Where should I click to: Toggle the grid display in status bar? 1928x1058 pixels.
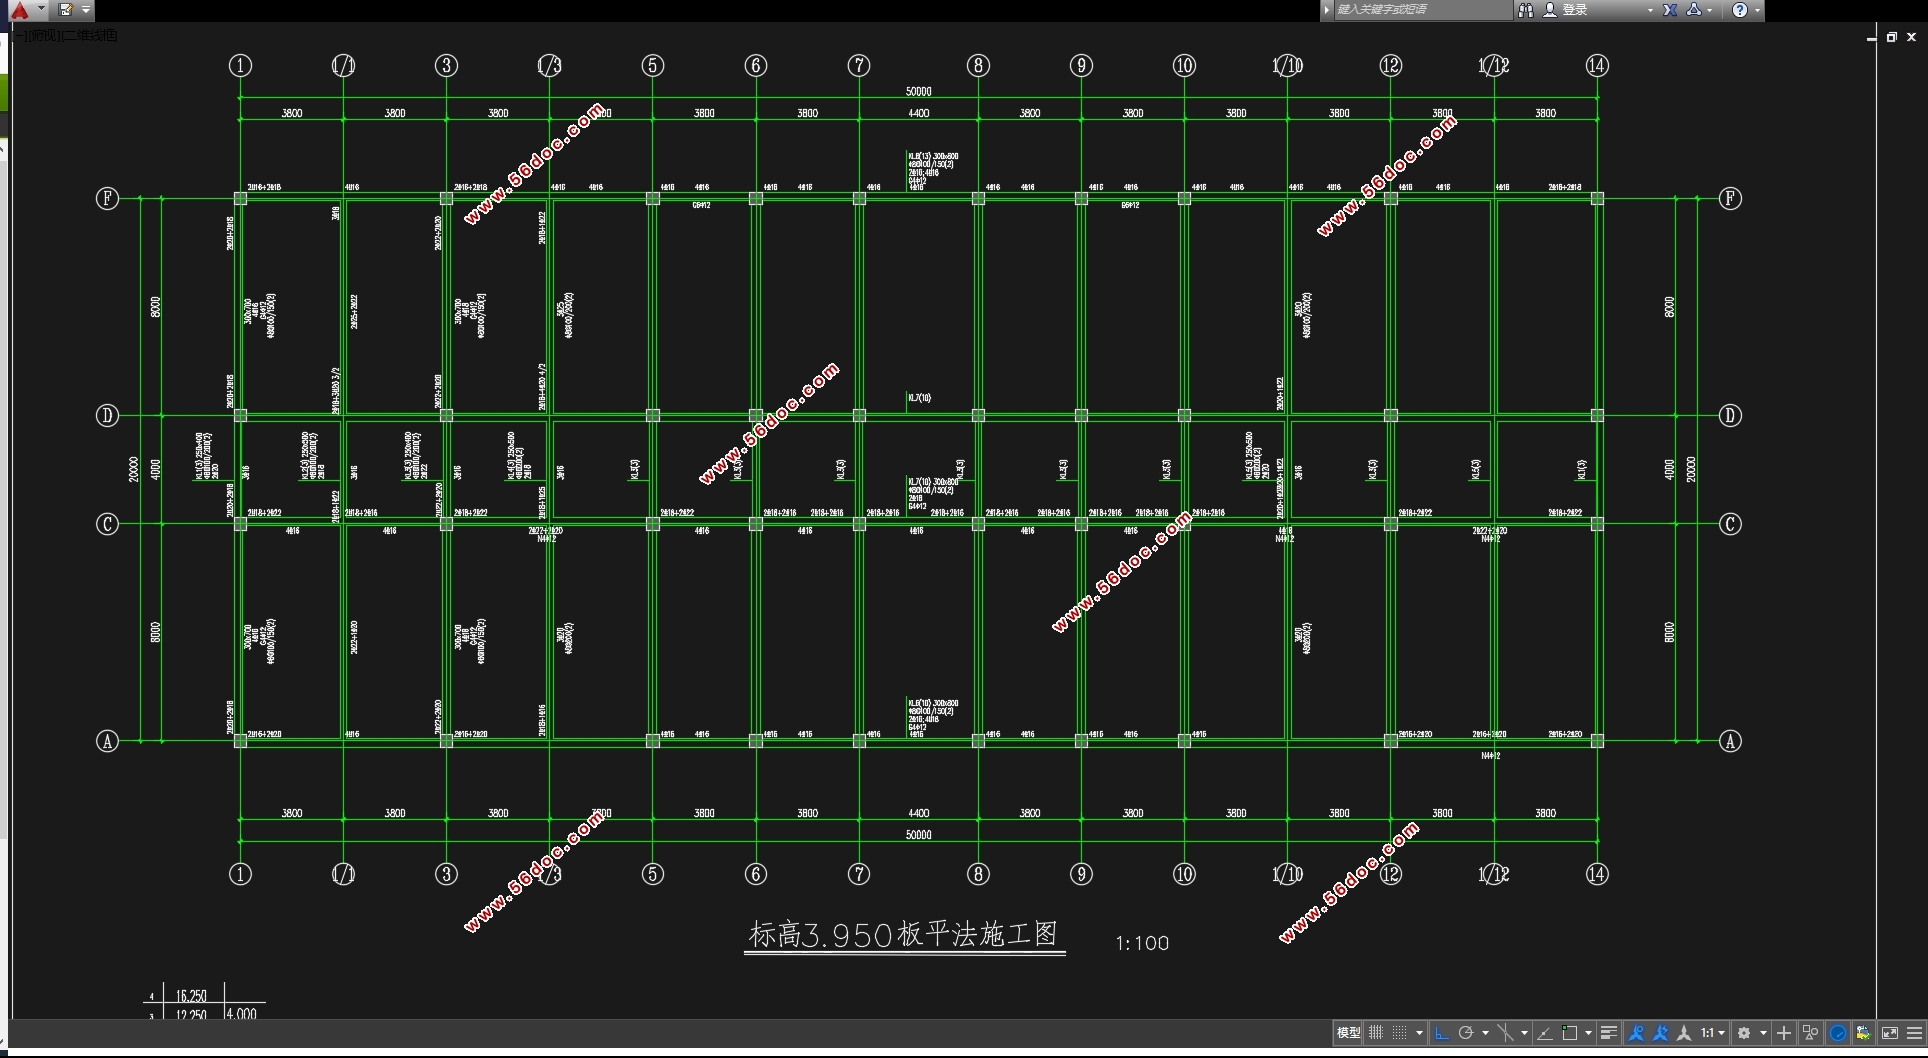[x=1376, y=1033]
